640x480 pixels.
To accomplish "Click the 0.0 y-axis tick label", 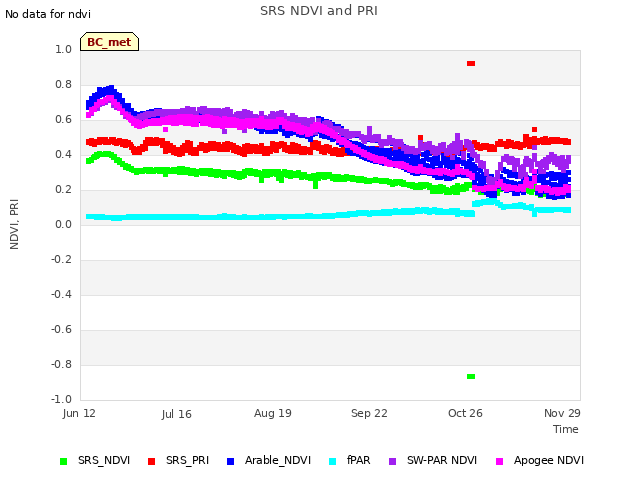I will click(x=63, y=224).
